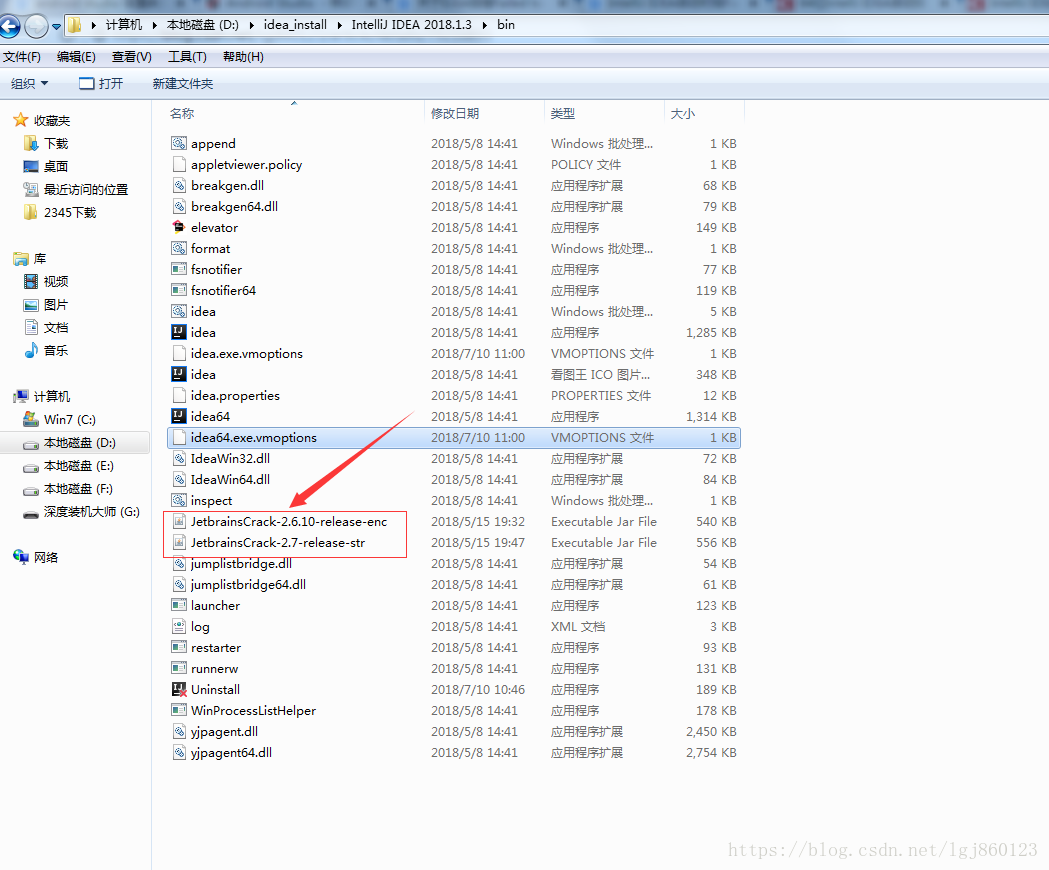Select the idea.exe.vmoptions file
1049x870 pixels.
pos(454,353)
